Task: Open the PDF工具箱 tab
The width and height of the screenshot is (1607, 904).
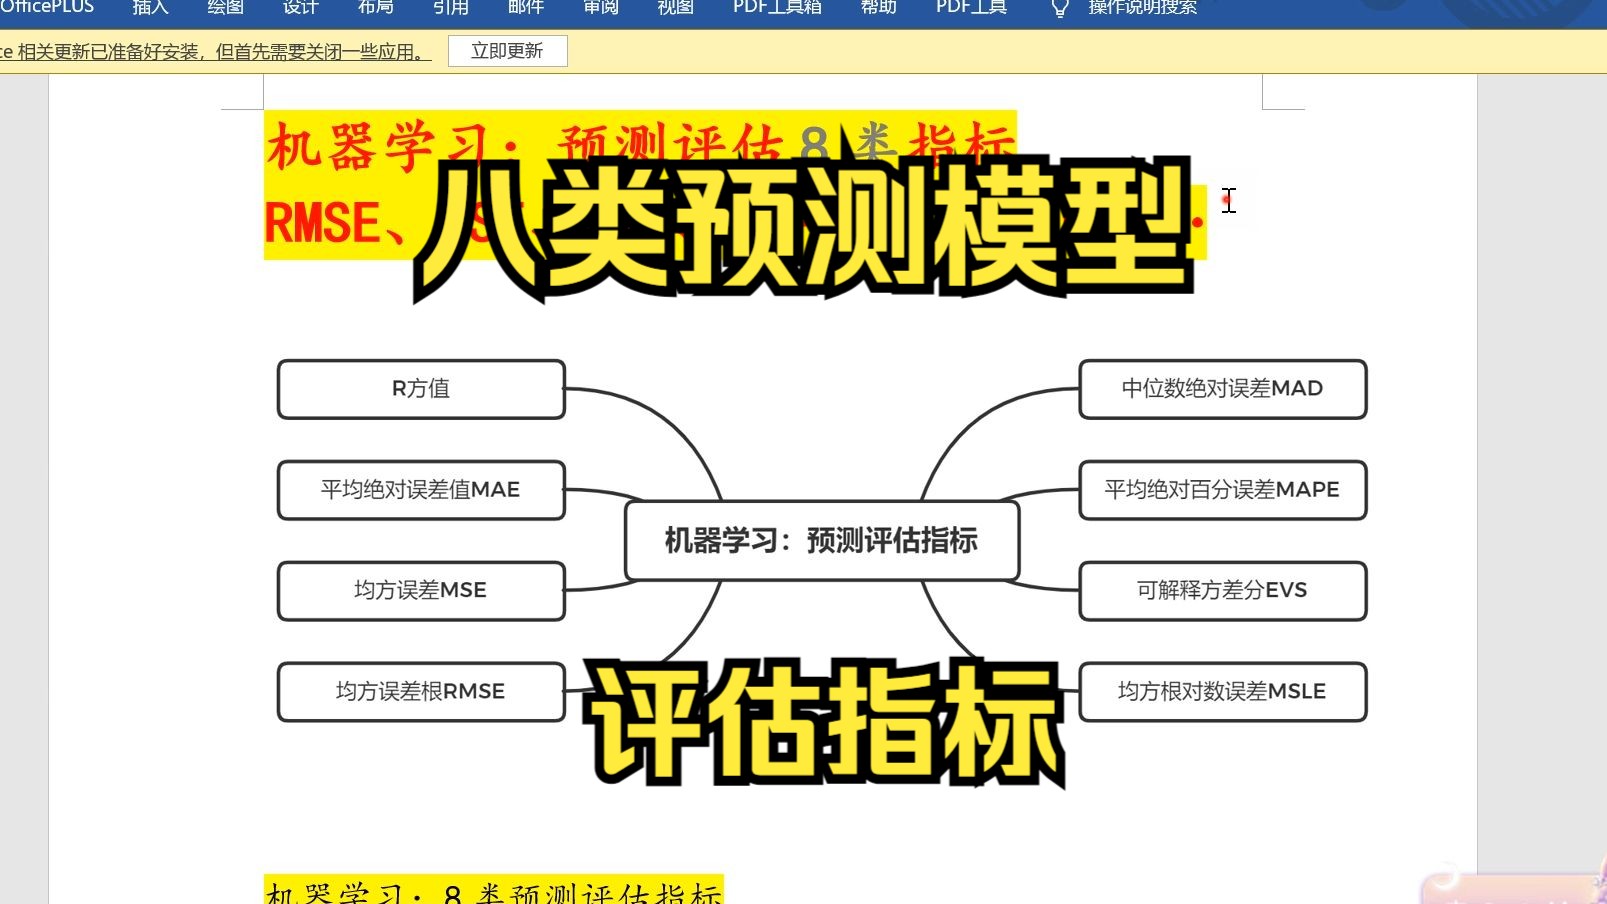Action: pyautogui.click(x=777, y=7)
